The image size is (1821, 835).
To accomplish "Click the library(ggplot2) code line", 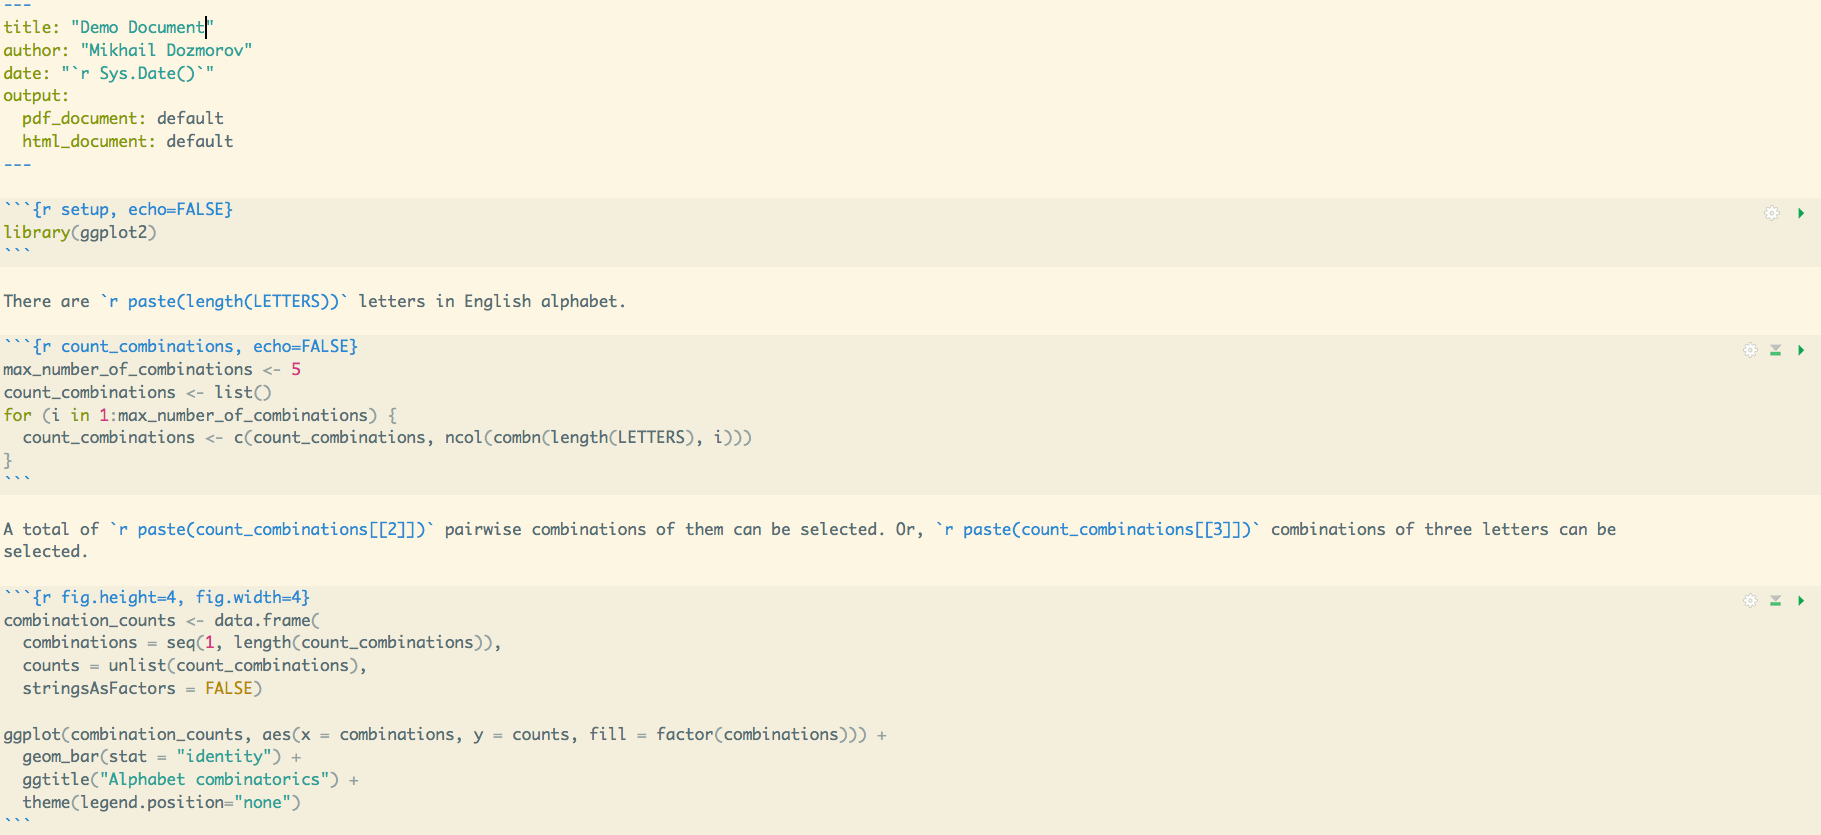I will click(x=80, y=233).
